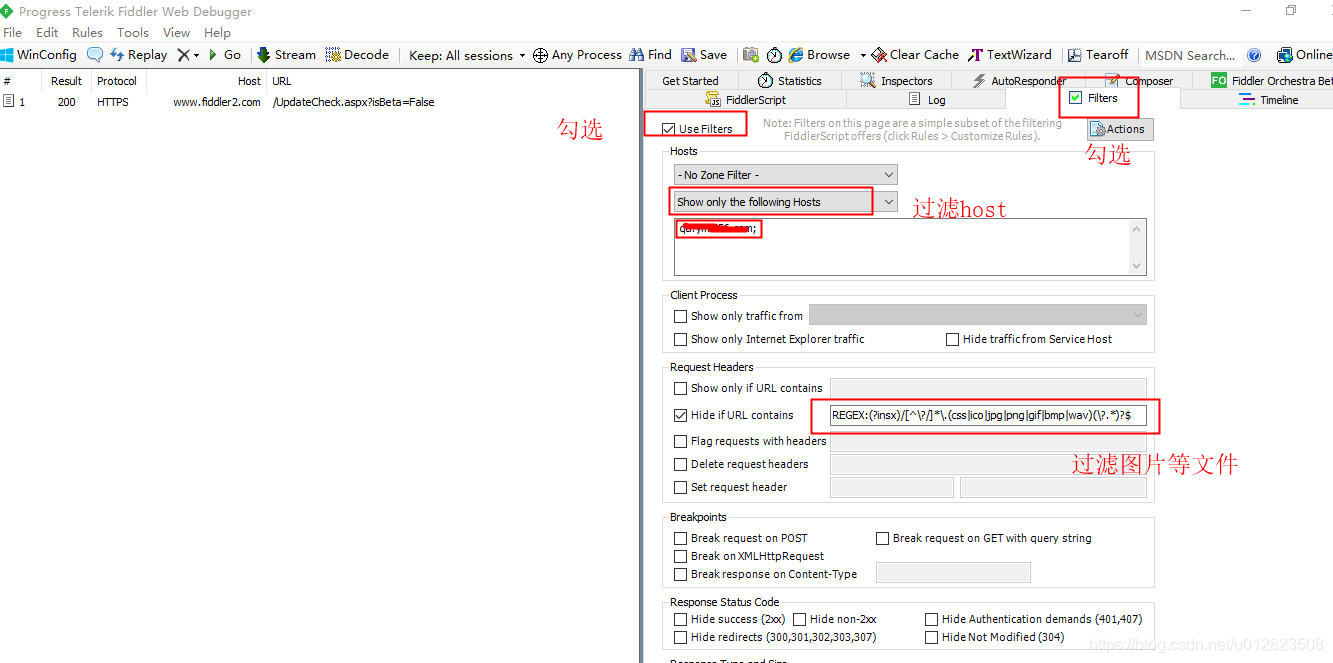Open AutoResponder tab
The width and height of the screenshot is (1333, 663).
coord(1019,81)
